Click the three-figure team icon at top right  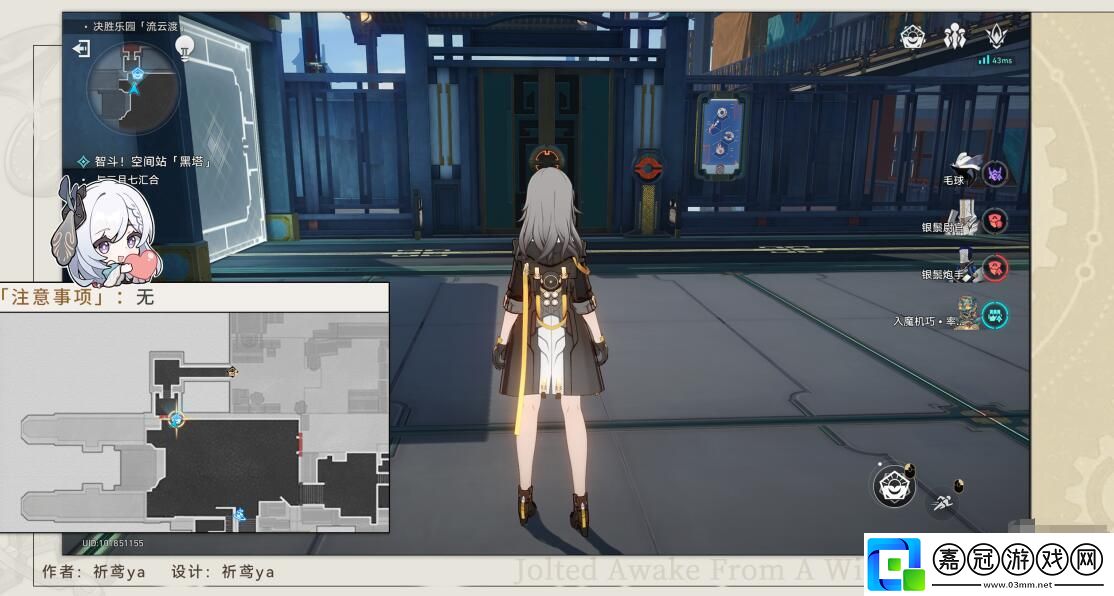[954, 36]
